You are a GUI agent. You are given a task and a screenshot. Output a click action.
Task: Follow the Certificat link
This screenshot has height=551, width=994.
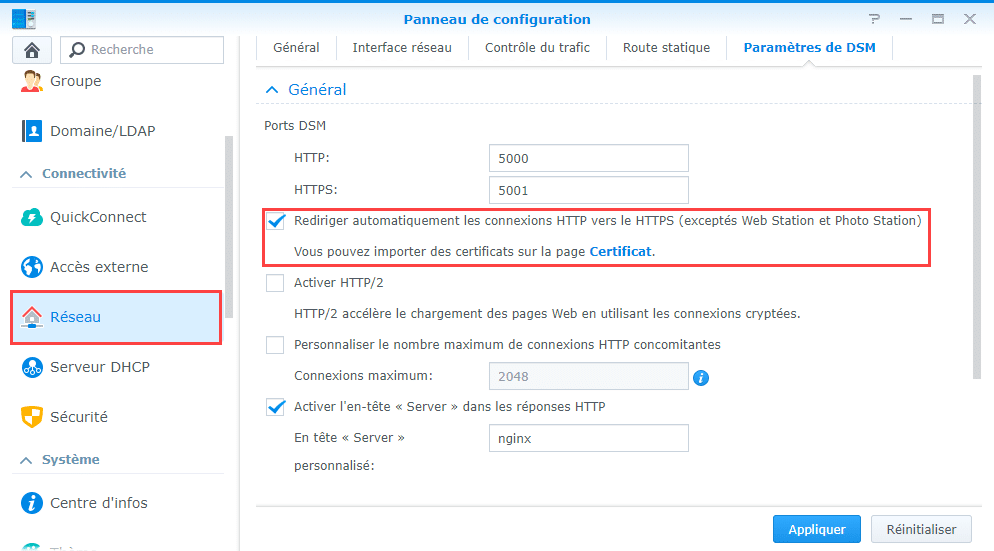[620, 252]
